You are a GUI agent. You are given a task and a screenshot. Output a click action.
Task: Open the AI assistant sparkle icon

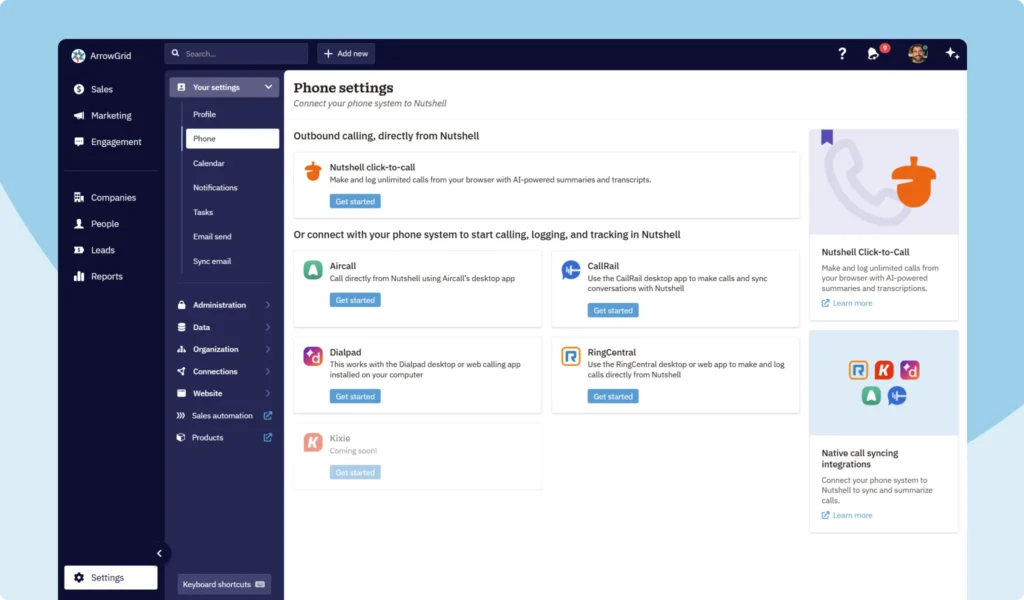pyautogui.click(x=952, y=53)
